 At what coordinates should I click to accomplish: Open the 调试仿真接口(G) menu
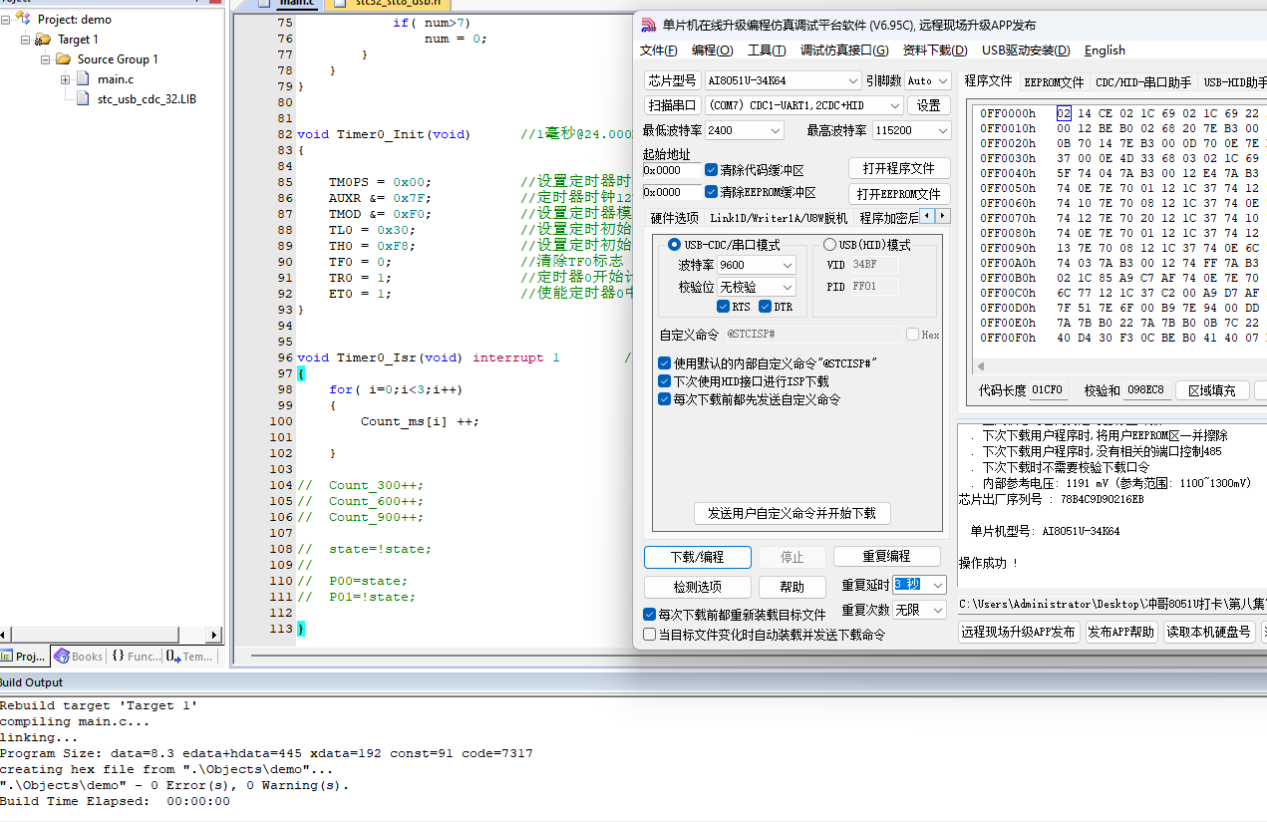click(x=844, y=50)
